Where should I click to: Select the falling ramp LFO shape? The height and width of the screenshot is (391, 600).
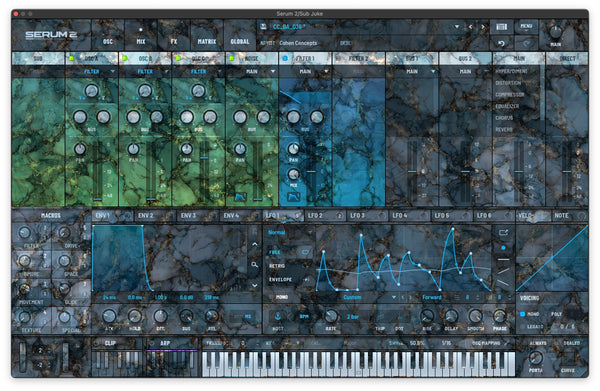(503, 283)
